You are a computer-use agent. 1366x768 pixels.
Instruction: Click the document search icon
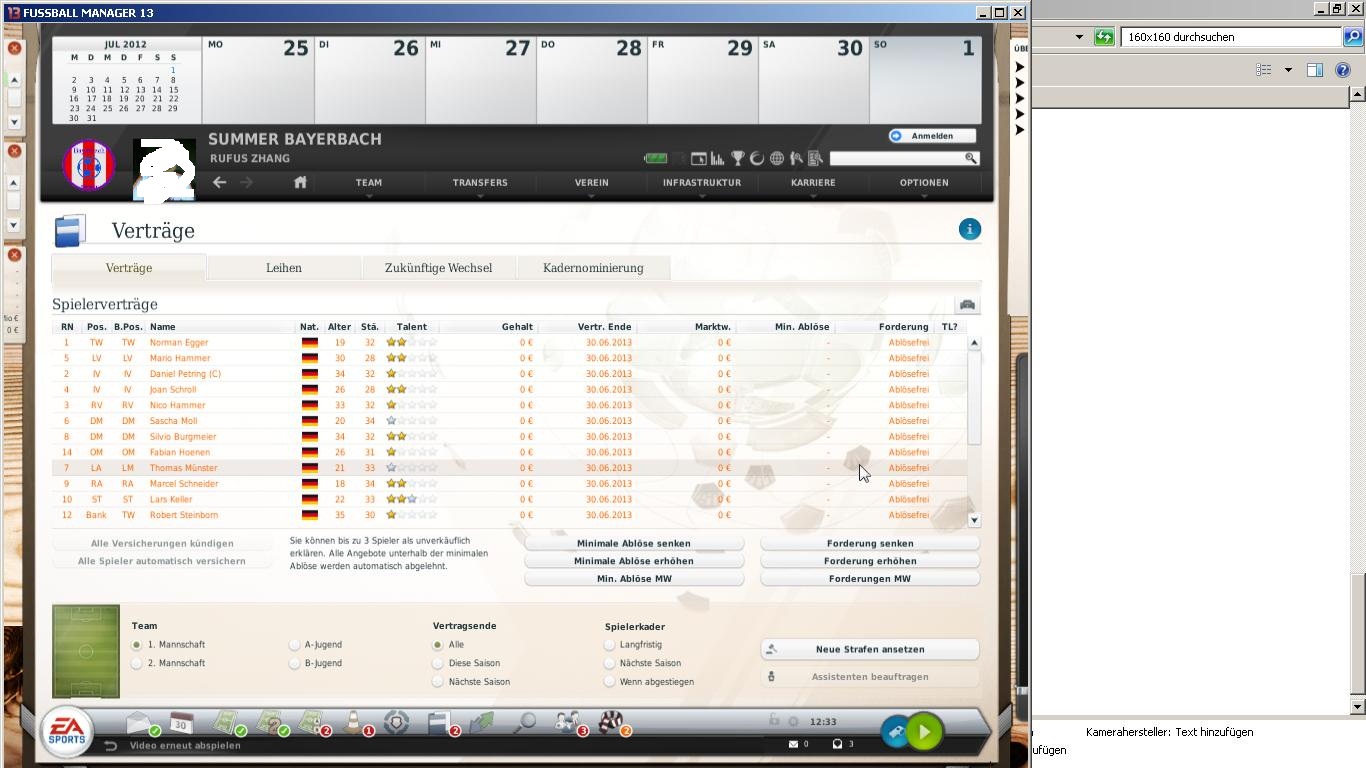(816, 158)
